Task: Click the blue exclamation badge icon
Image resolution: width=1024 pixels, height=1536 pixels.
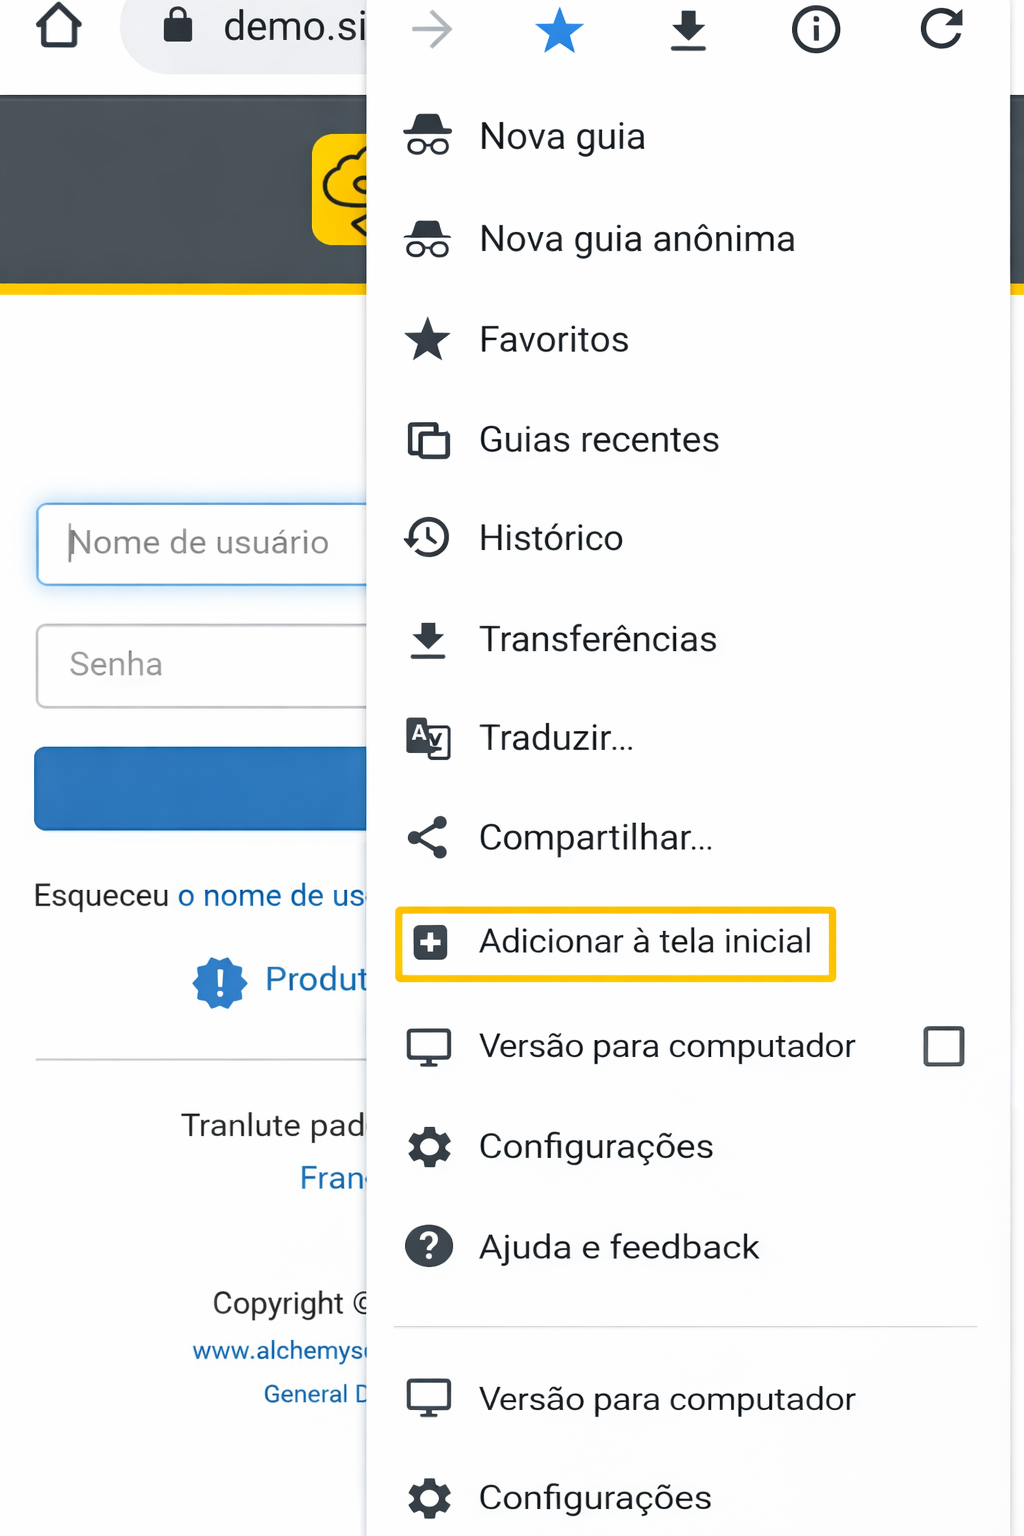Action: pyautogui.click(x=219, y=982)
